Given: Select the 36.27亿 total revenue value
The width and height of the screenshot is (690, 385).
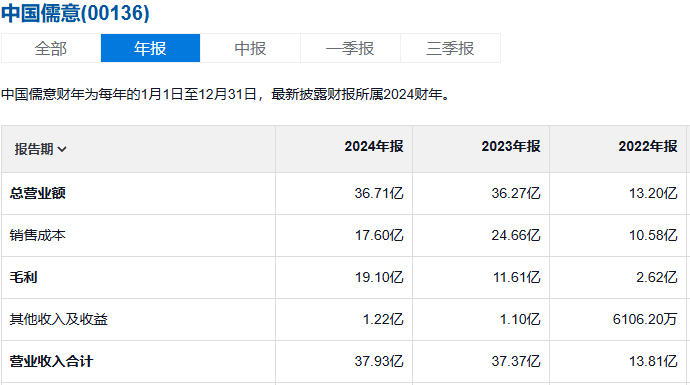Looking at the screenshot, I should click(x=516, y=193).
